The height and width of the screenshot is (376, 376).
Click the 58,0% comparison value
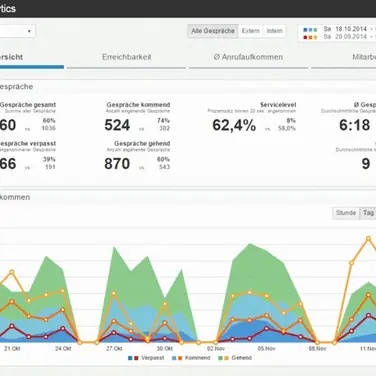pyautogui.click(x=287, y=128)
